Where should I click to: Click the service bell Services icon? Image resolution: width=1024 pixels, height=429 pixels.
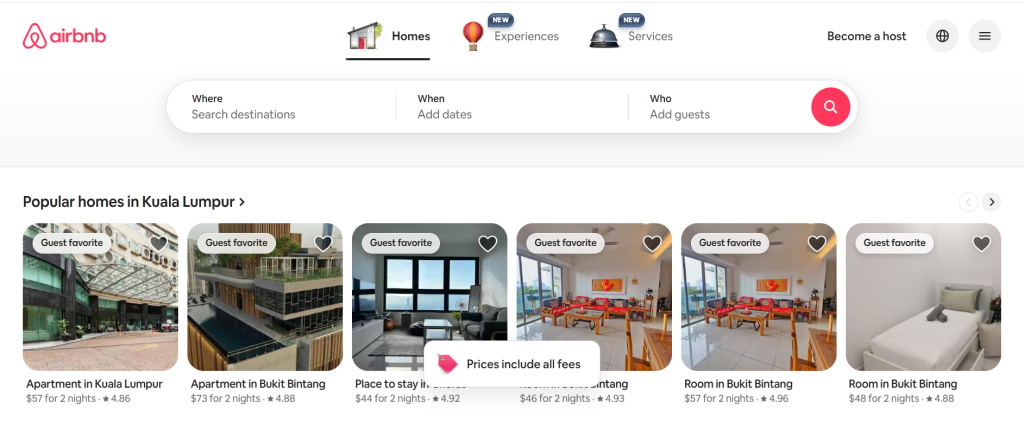click(604, 37)
